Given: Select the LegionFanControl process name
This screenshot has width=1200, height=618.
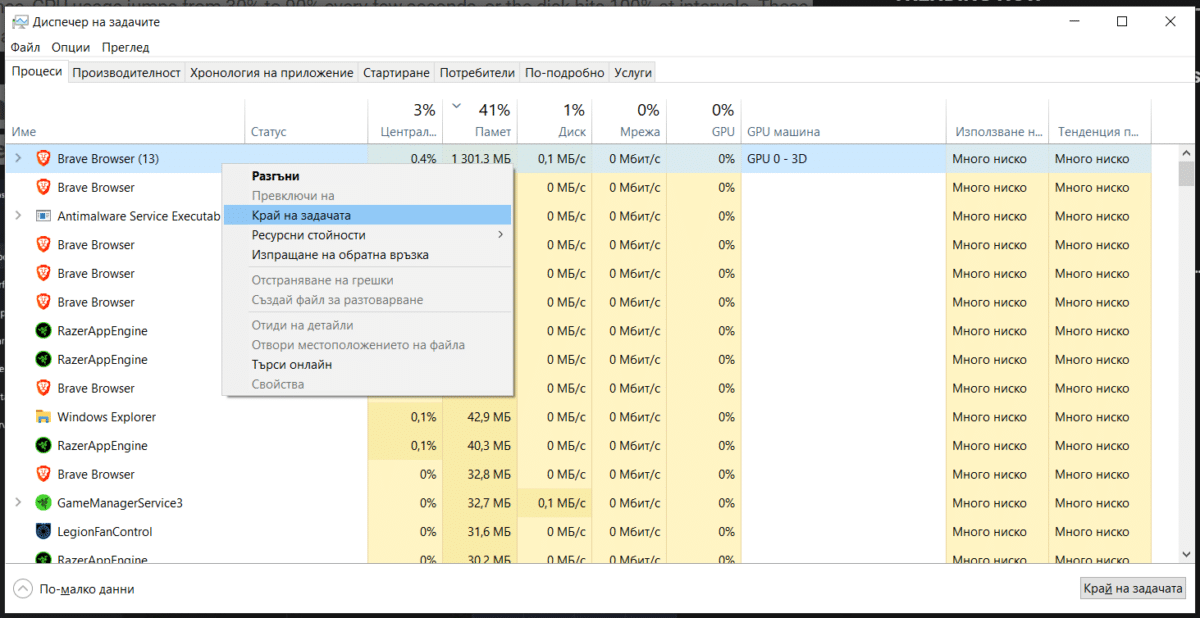Looking at the screenshot, I should coord(105,532).
